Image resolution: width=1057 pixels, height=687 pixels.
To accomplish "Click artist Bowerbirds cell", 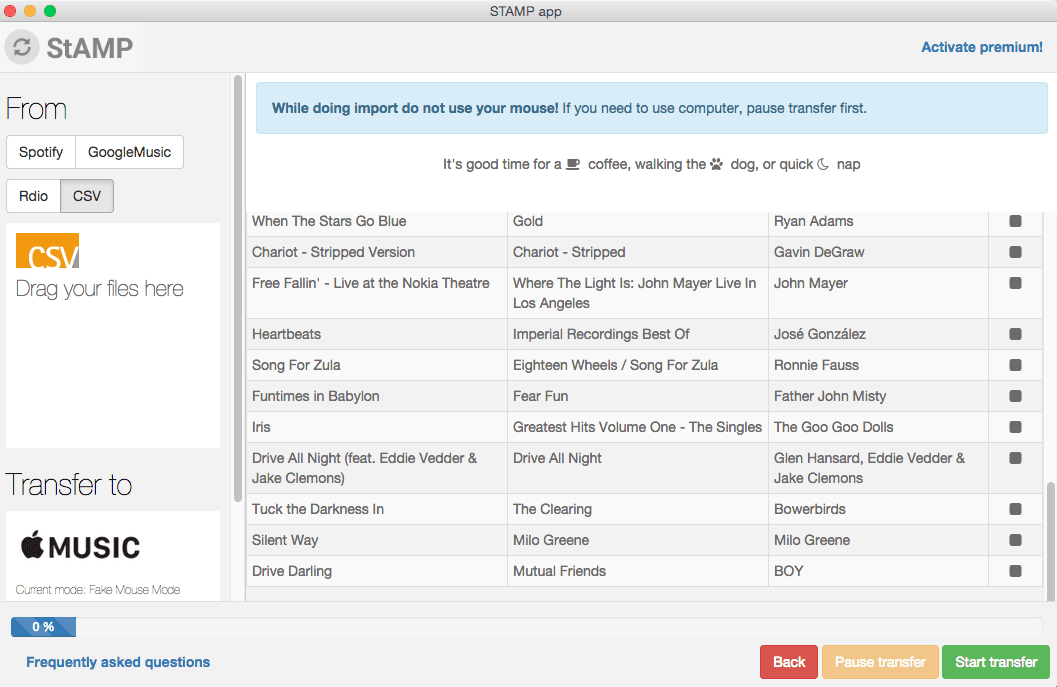I will pyautogui.click(x=878, y=510).
